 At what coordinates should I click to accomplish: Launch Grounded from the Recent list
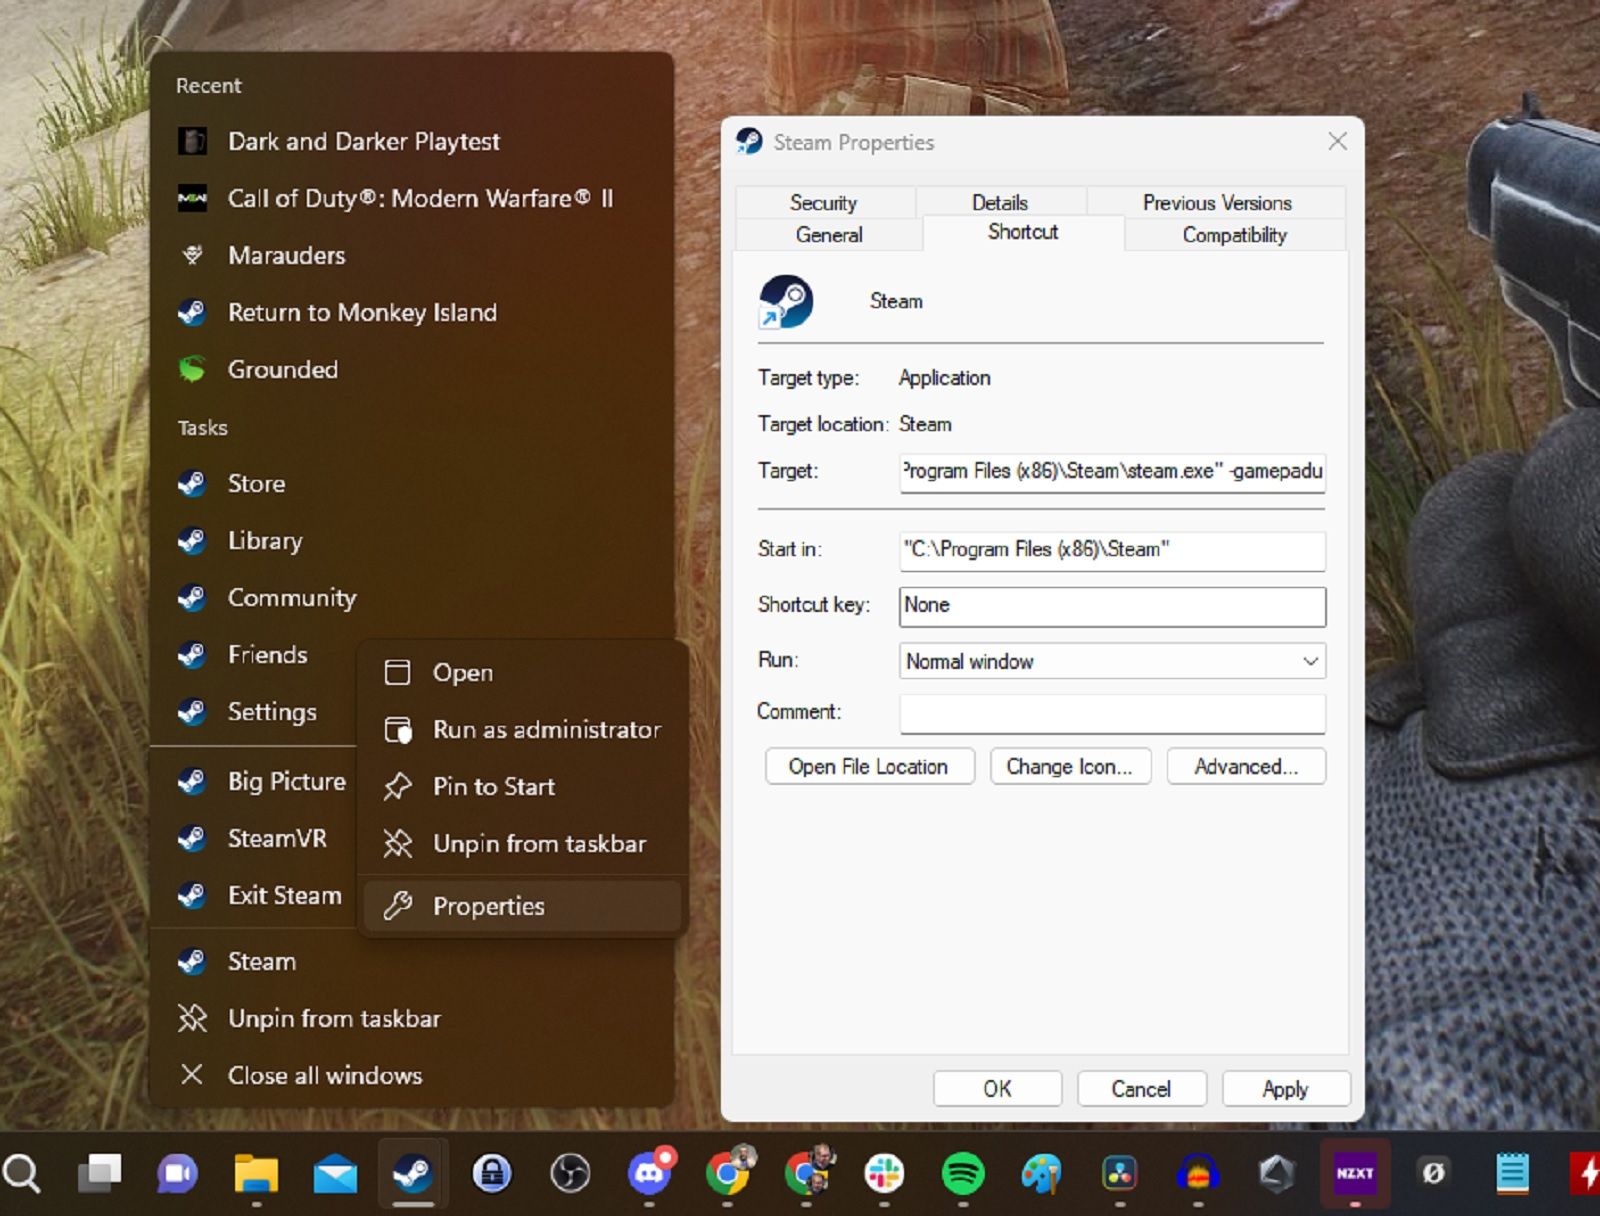[x=283, y=370]
